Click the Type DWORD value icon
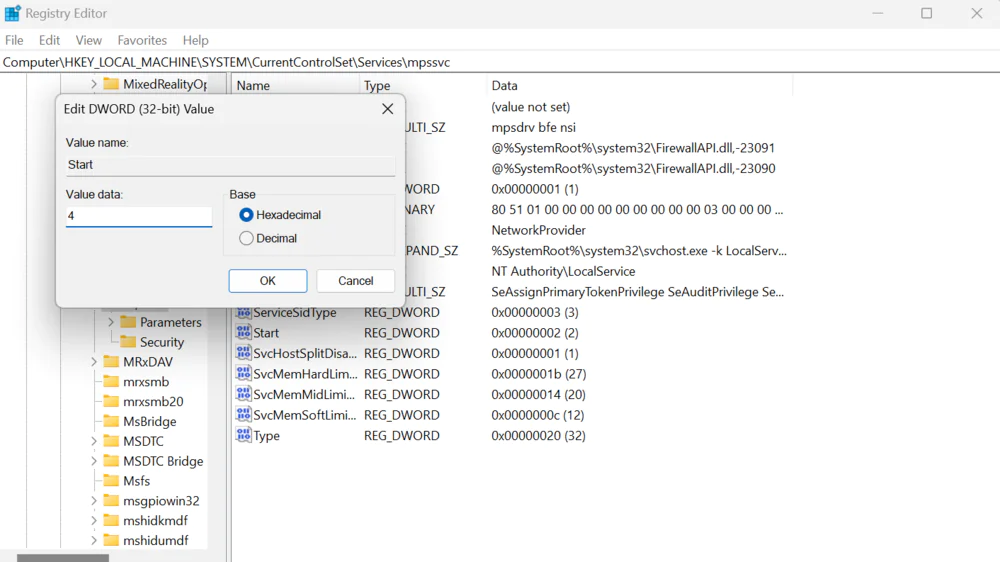The width and height of the screenshot is (1000, 562). pos(243,435)
